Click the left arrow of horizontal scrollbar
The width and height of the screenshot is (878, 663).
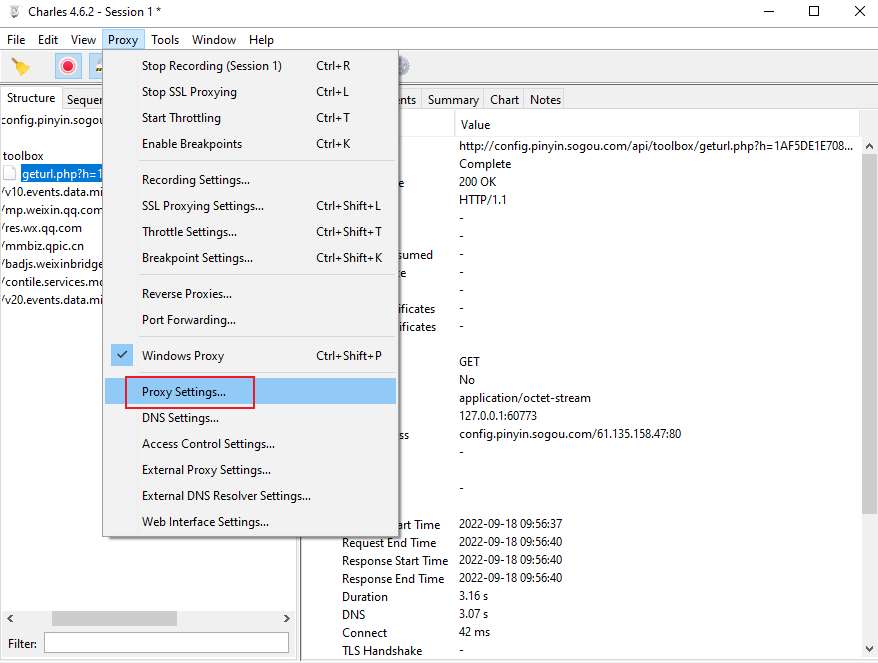coord(10,618)
